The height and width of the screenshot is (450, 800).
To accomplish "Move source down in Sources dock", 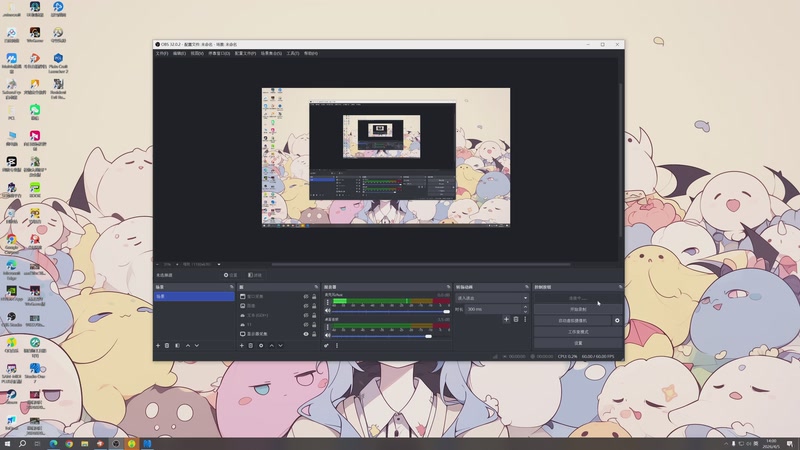I will click(281, 345).
